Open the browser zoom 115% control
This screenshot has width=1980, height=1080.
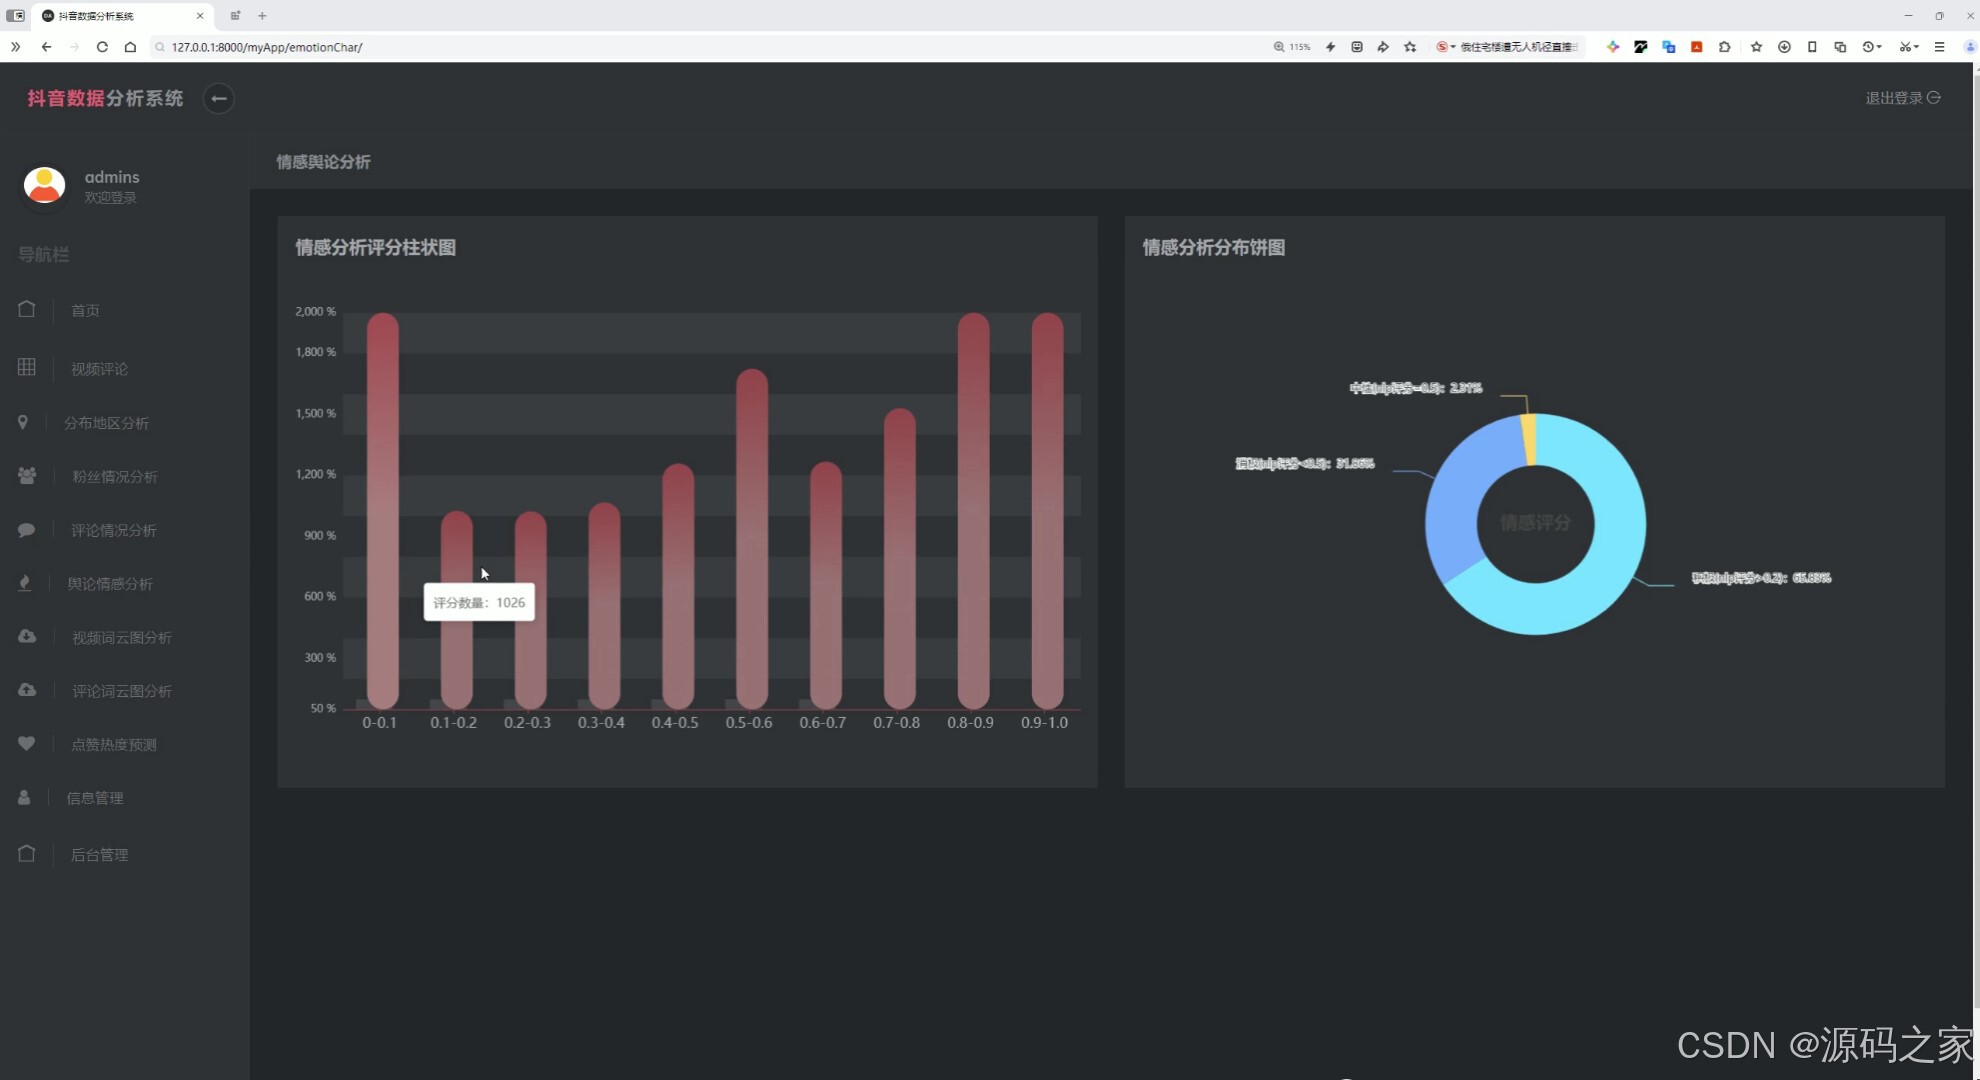[x=1291, y=47]
